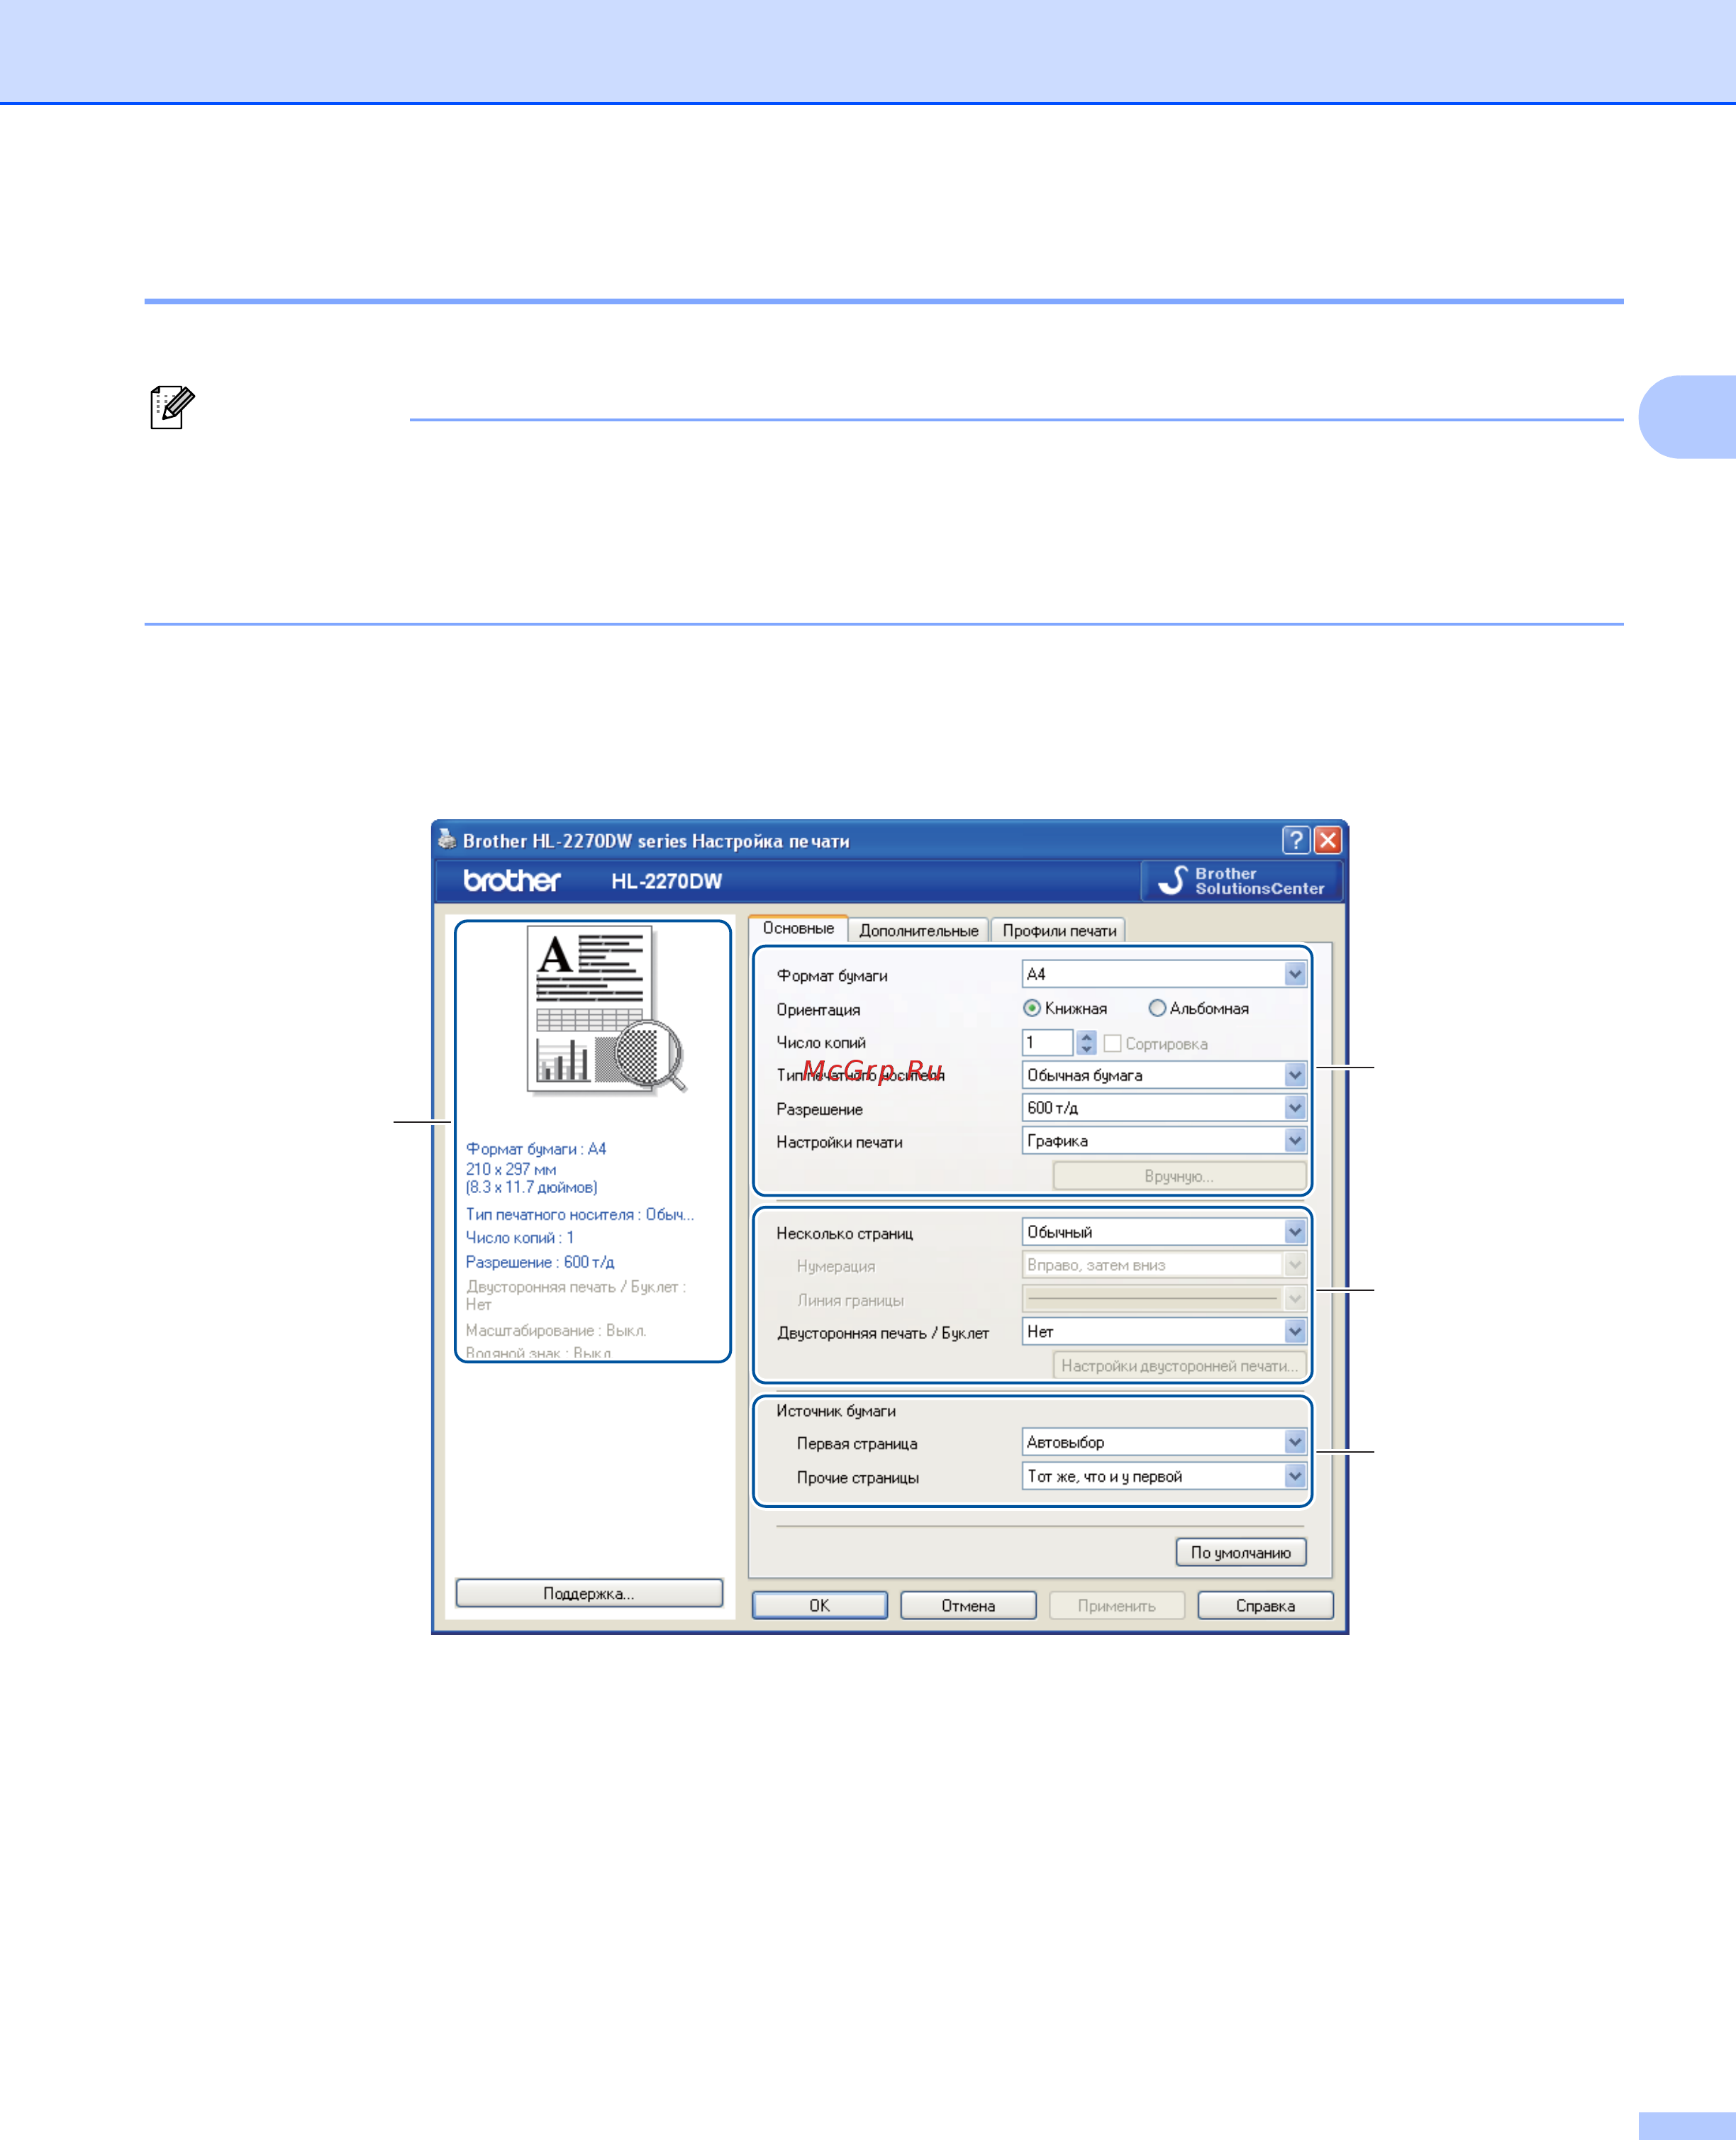Click the Справка button
This screenshot has height=2140, width=1736.
point(1265,1606)
